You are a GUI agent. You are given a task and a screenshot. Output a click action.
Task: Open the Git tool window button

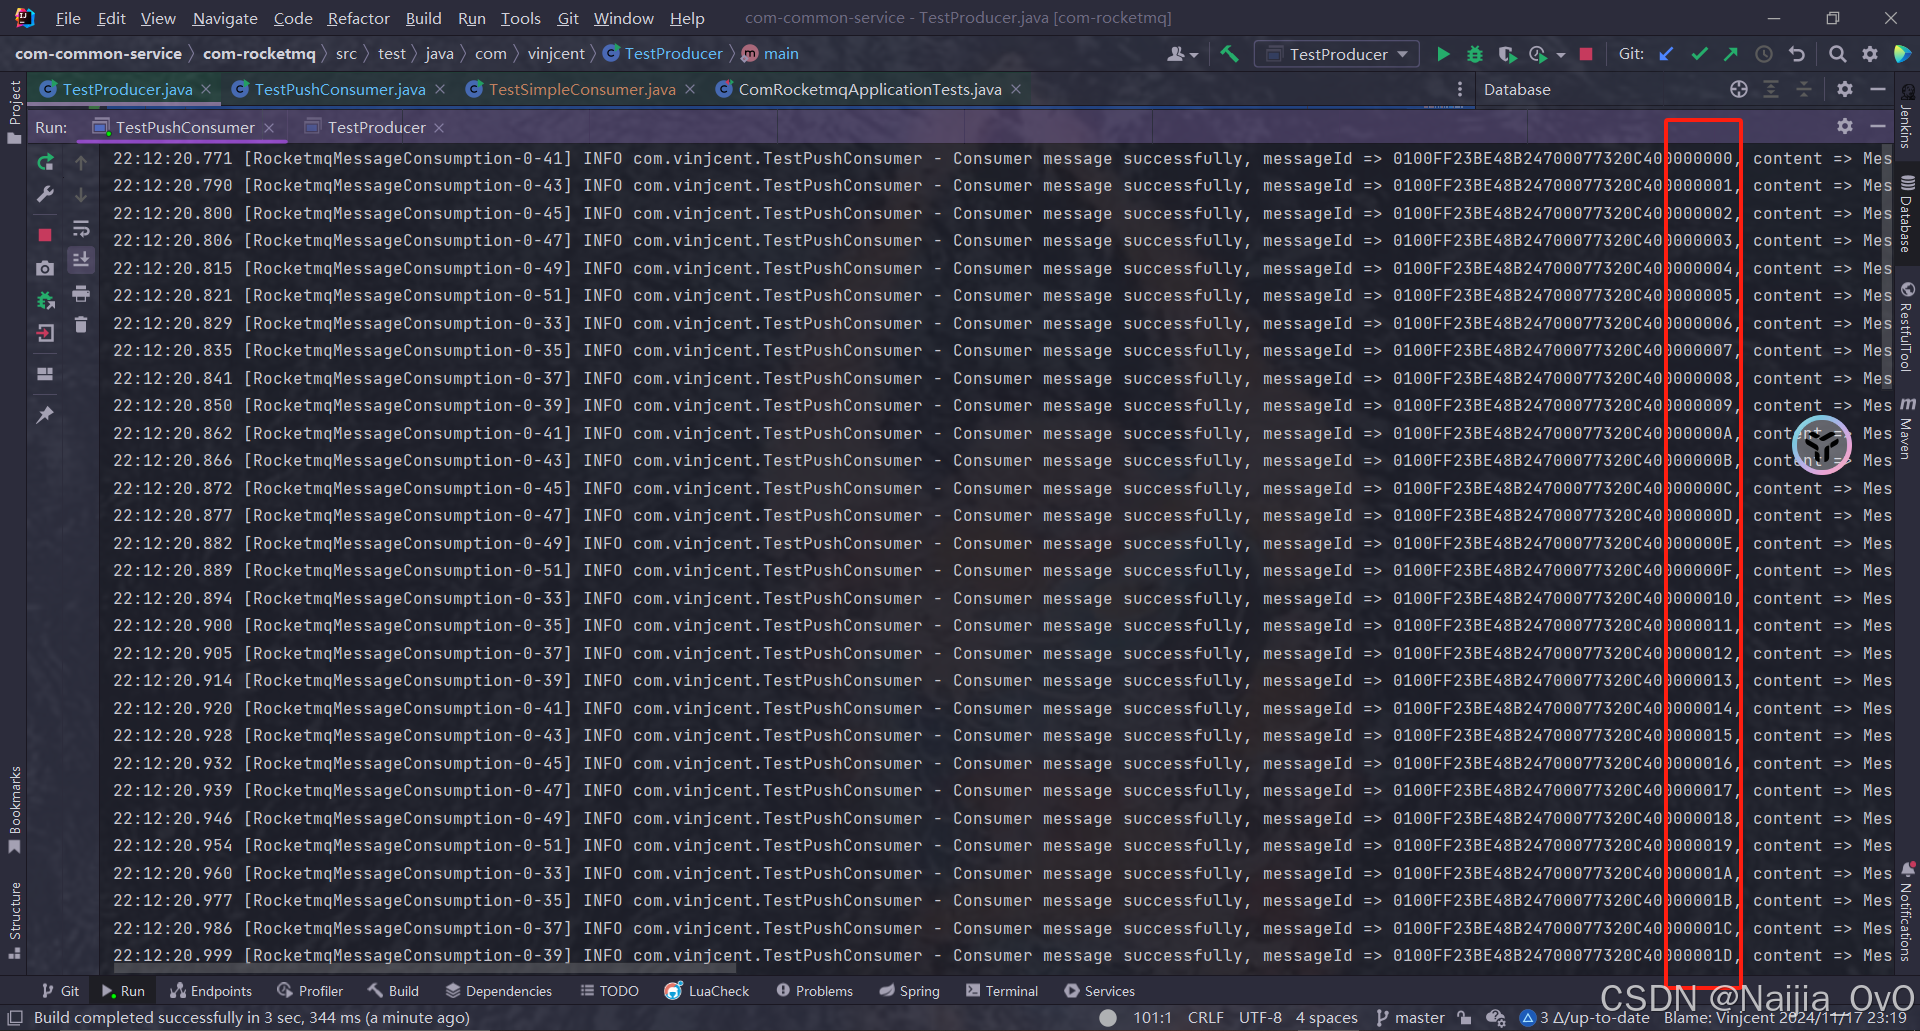pyautogui.click(x=60, y=991)
